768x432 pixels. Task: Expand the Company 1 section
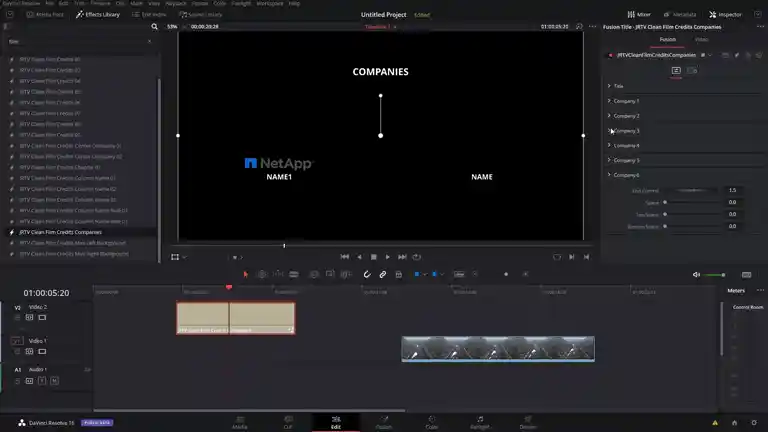point(624,101)
